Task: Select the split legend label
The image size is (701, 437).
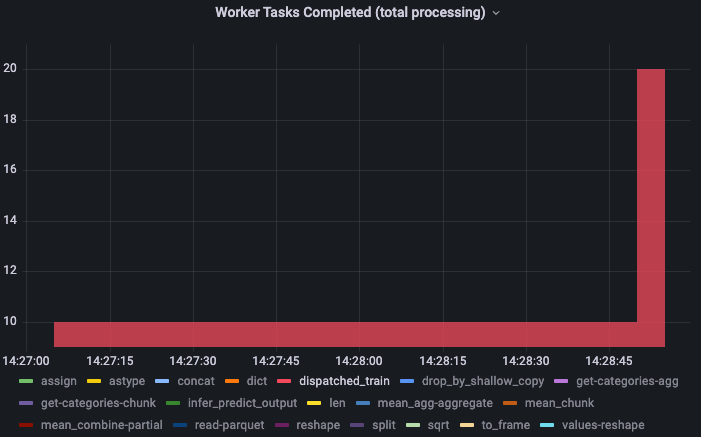Action: (384, 425)
